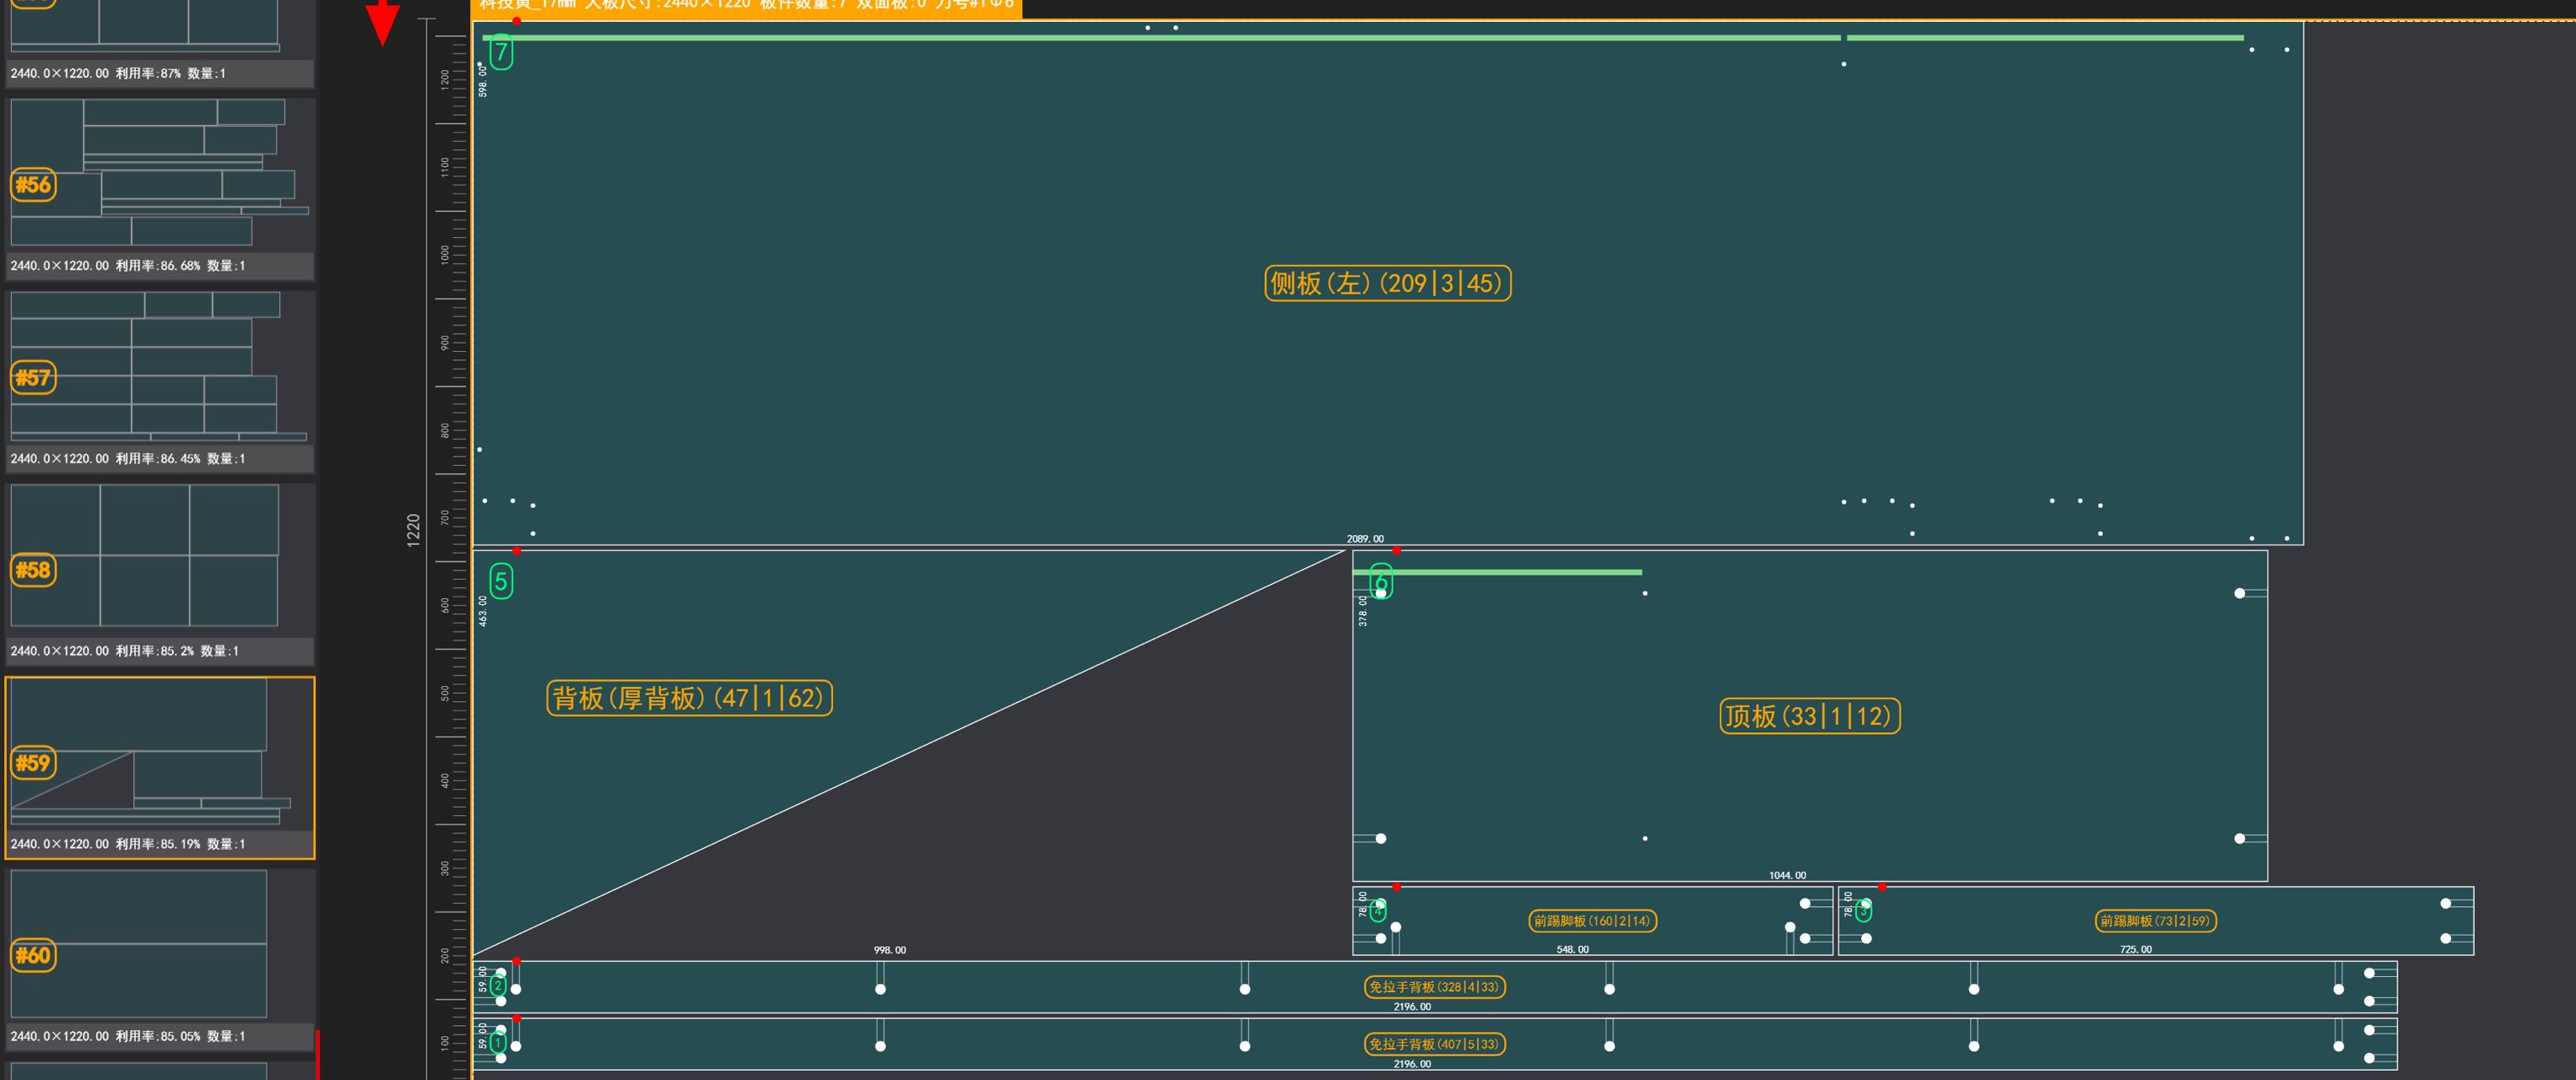Click the orange board info header tab
2576x1080 pixels.
(746, 5)
